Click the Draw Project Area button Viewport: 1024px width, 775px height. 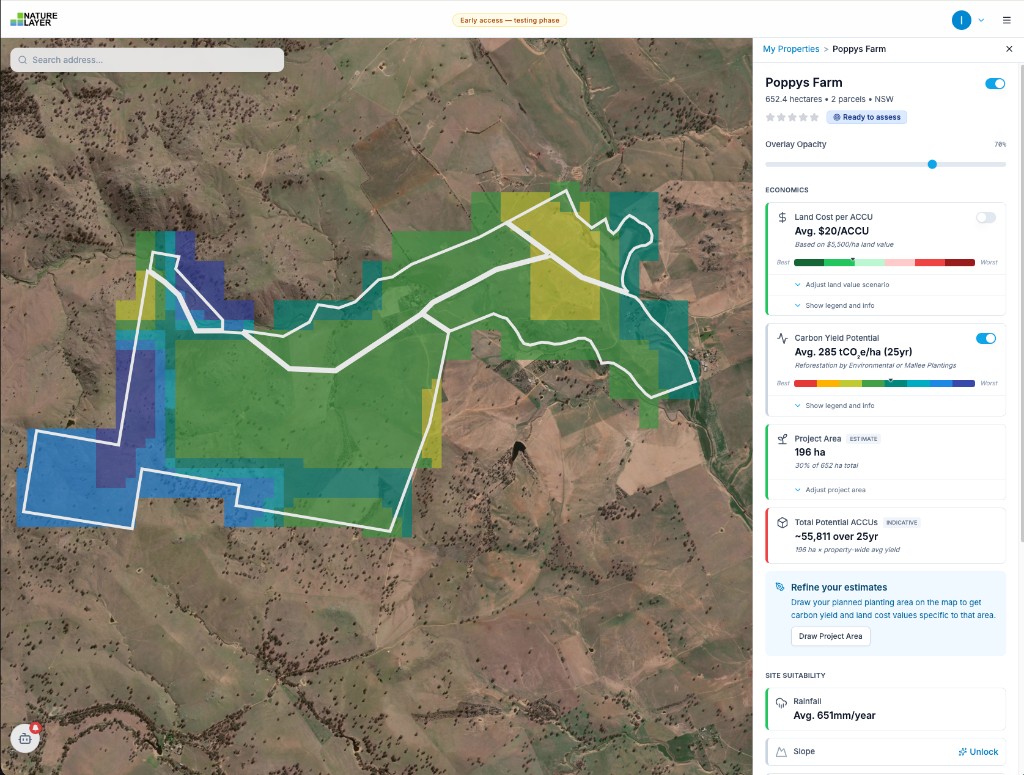coord(830,636)
